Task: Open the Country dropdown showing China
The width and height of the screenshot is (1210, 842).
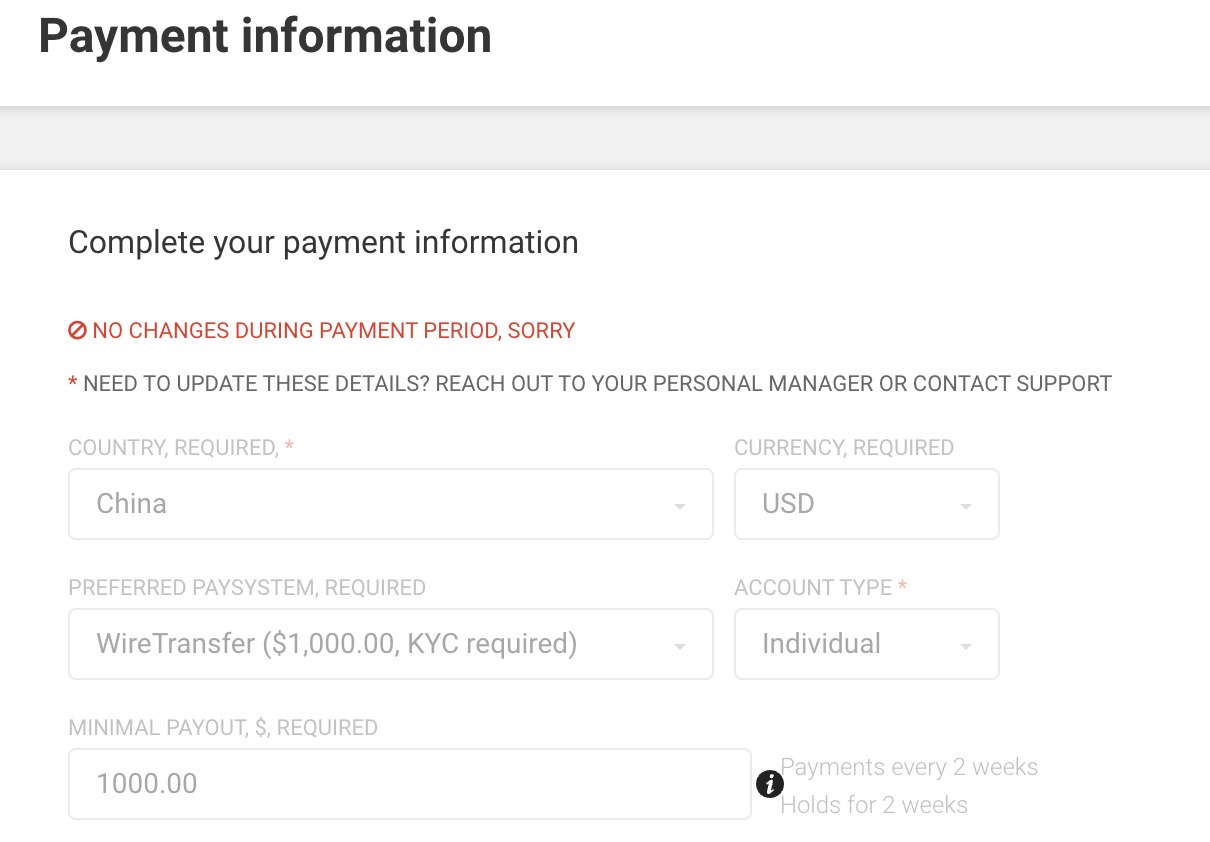Action: tap(390, 504)
